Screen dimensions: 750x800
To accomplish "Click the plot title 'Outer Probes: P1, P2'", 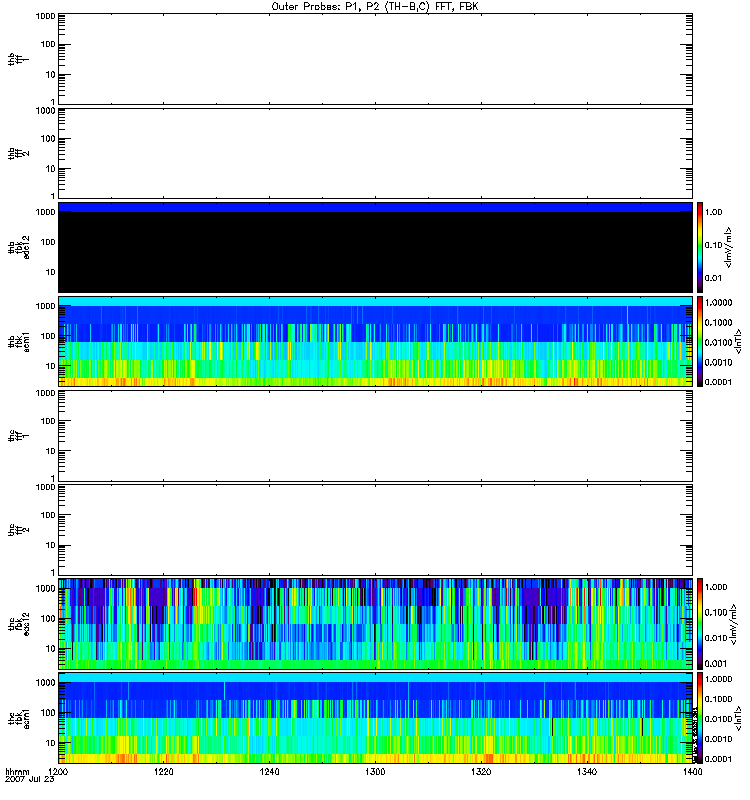I will (374, 6).
